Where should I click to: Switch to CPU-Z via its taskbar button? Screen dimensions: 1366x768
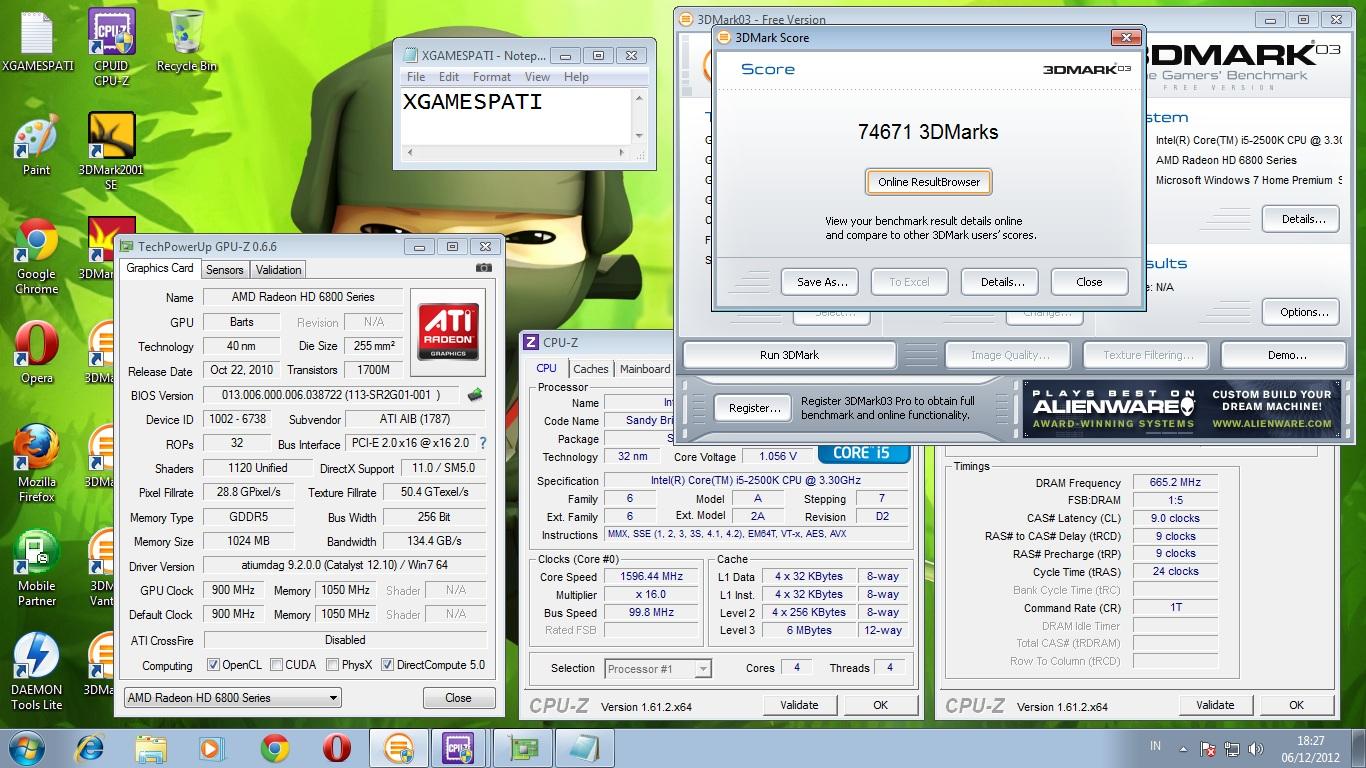458,748
